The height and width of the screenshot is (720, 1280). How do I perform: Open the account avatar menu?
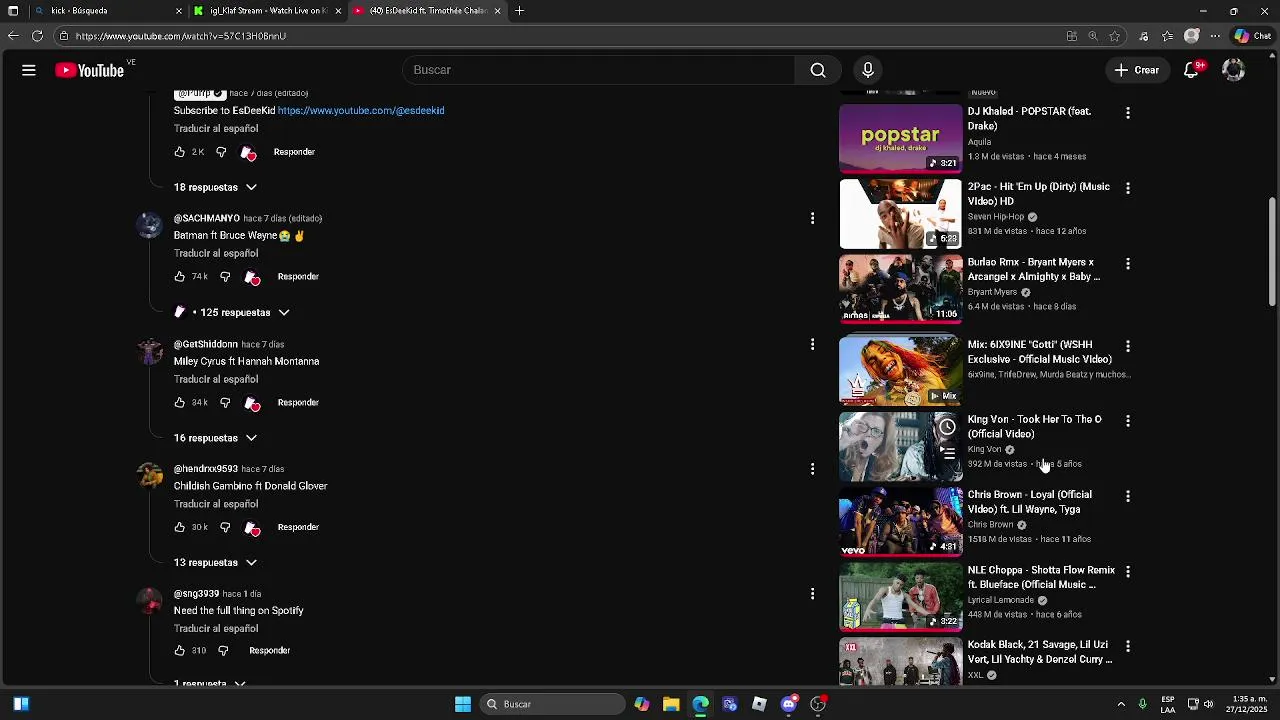(x=1234, y=70)
